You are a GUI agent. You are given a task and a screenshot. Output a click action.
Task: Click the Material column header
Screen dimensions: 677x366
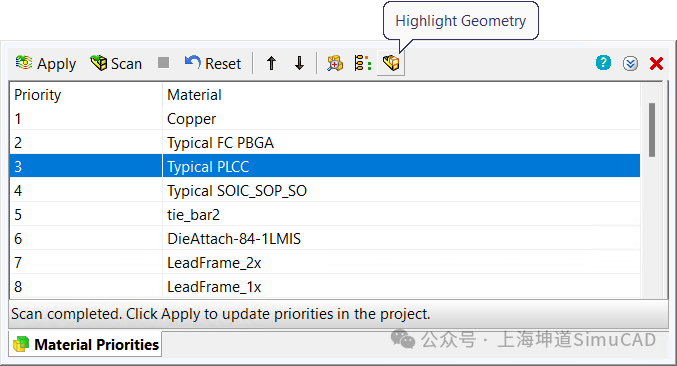point(401,95)
